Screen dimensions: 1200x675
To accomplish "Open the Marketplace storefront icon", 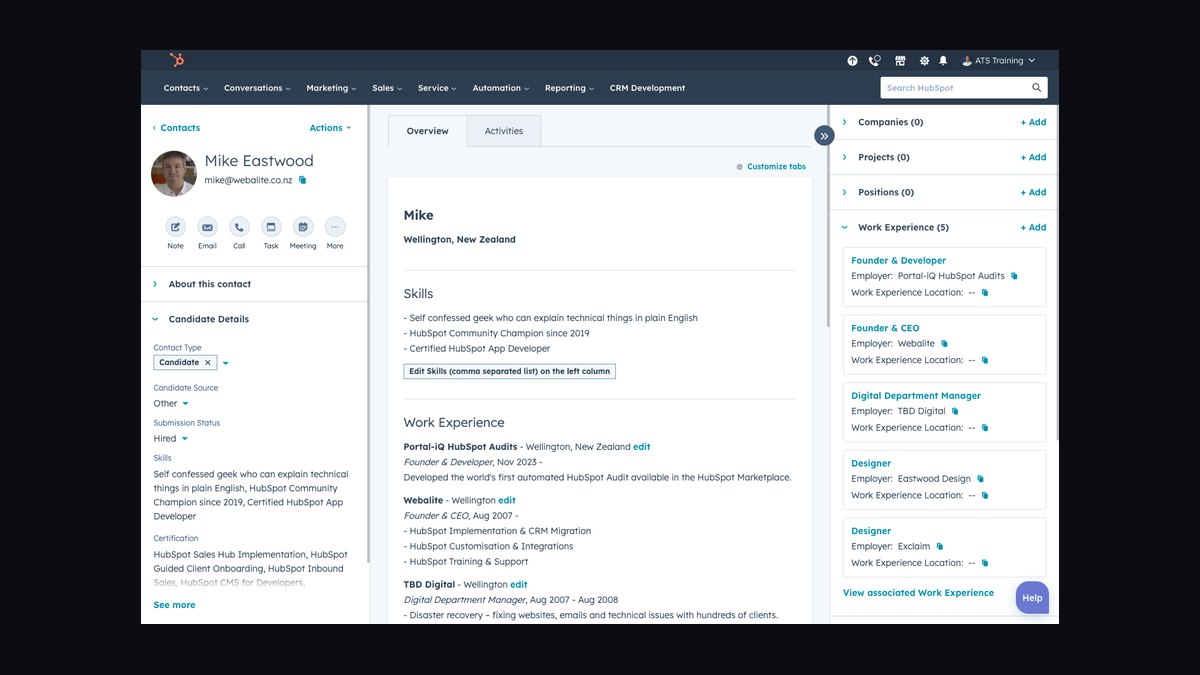I will pyautogui.click(x=900, y=61).
